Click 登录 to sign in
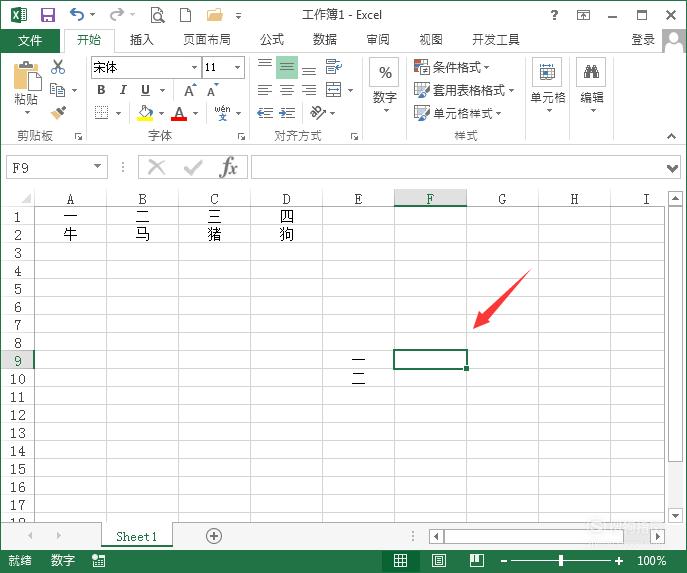 tap(643, 40)
